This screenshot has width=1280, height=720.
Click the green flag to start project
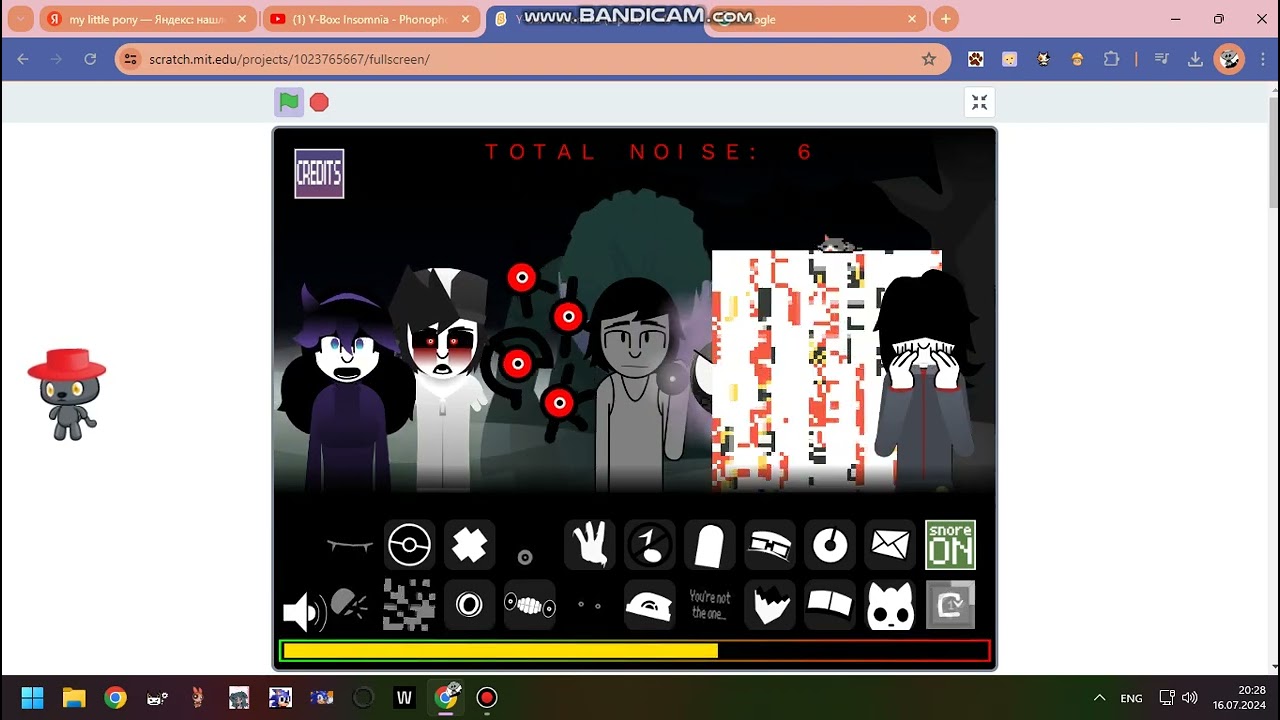coord(289,102)
